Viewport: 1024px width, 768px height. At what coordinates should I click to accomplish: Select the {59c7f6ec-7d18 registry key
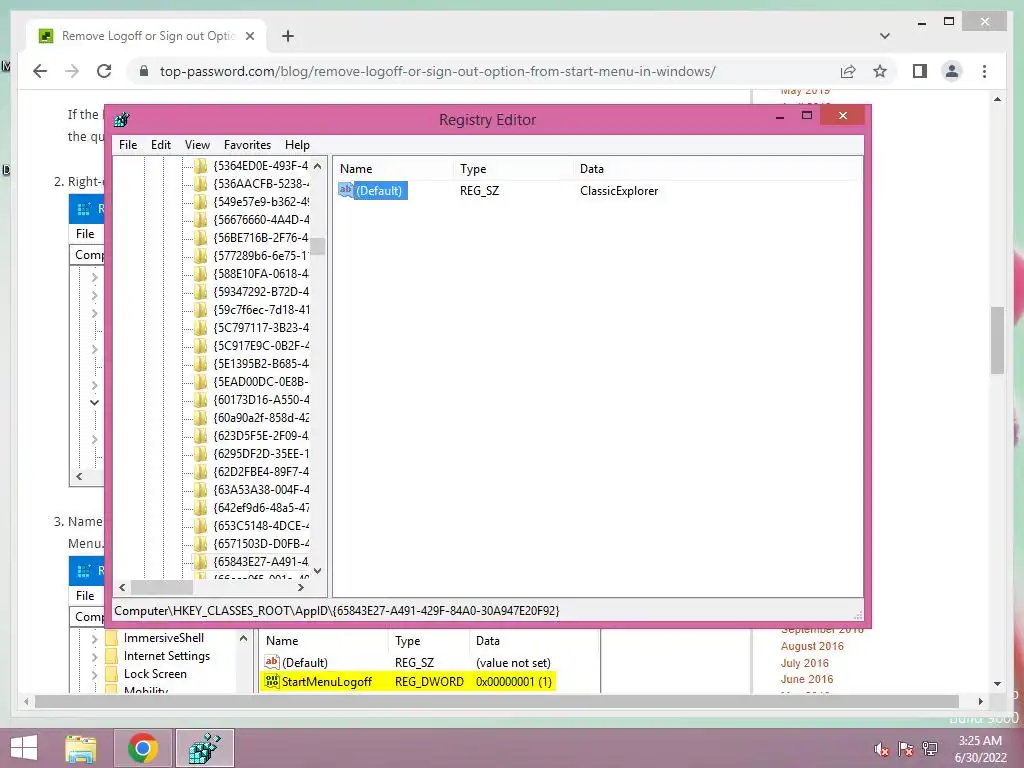tap(261, 310)
